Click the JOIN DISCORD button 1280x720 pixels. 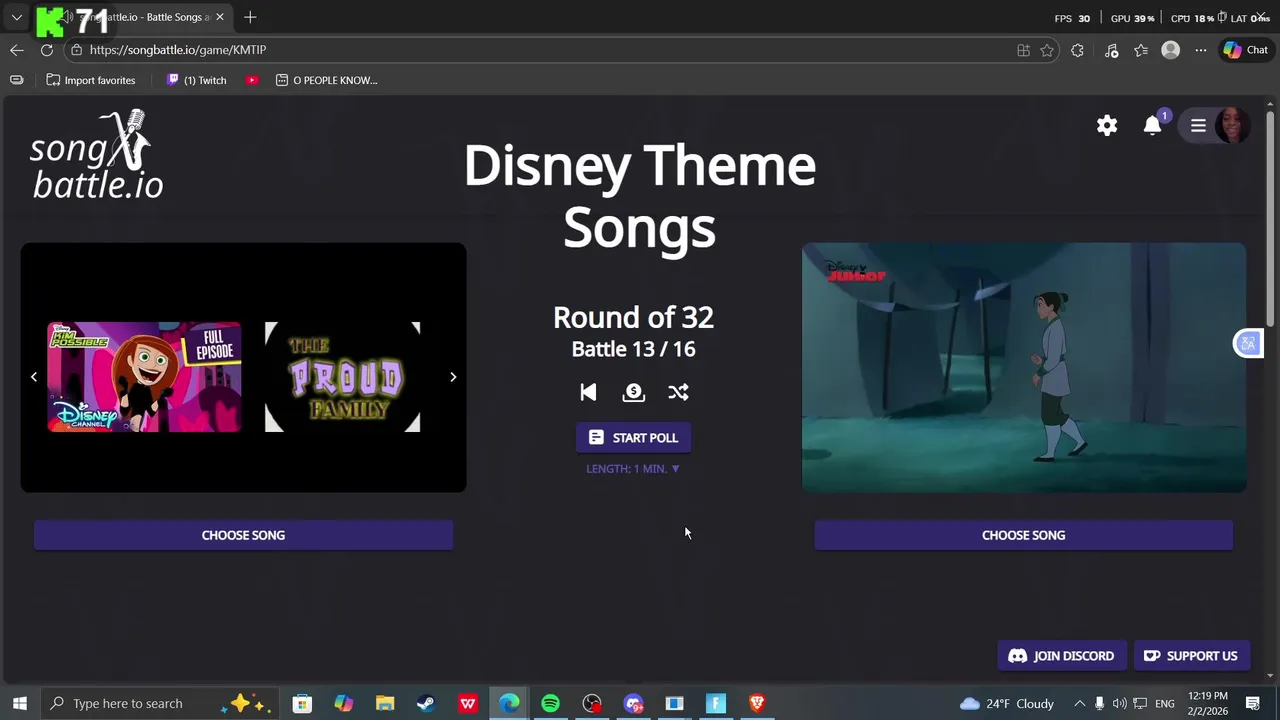[x=1061, y=656]
